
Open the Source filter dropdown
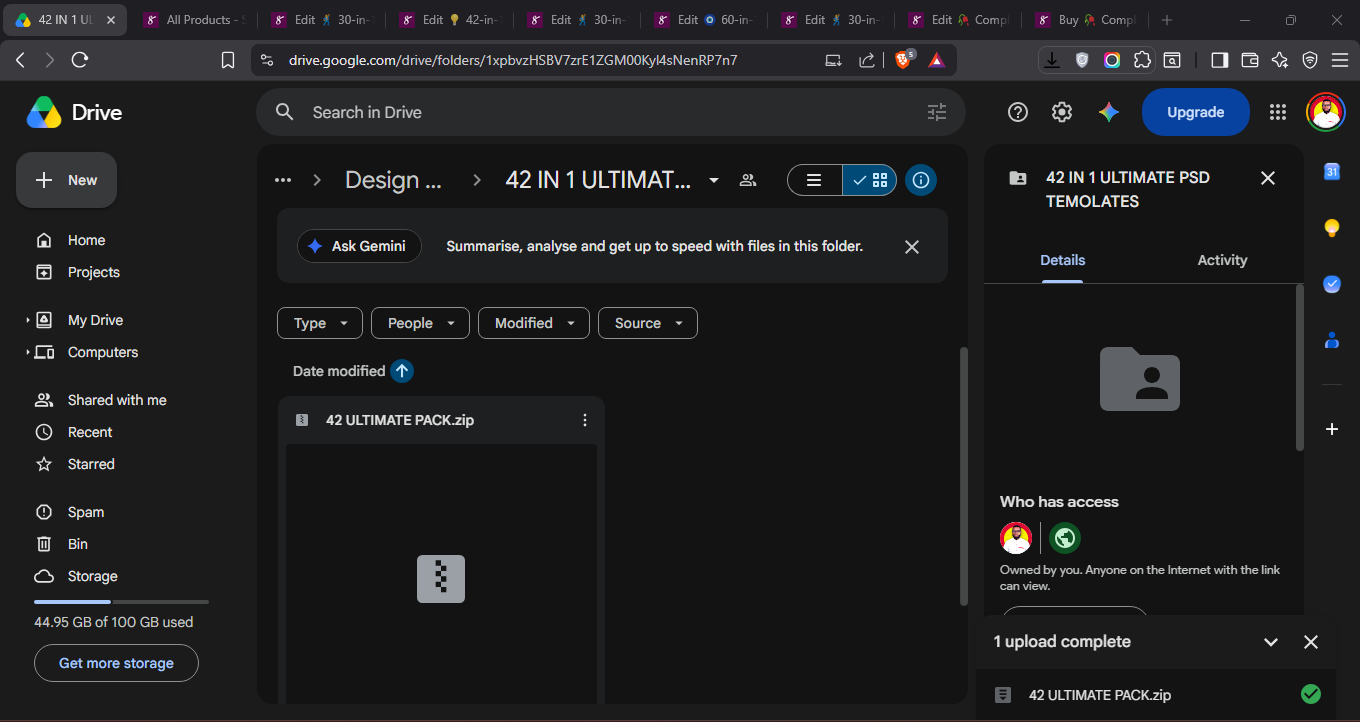647,323
